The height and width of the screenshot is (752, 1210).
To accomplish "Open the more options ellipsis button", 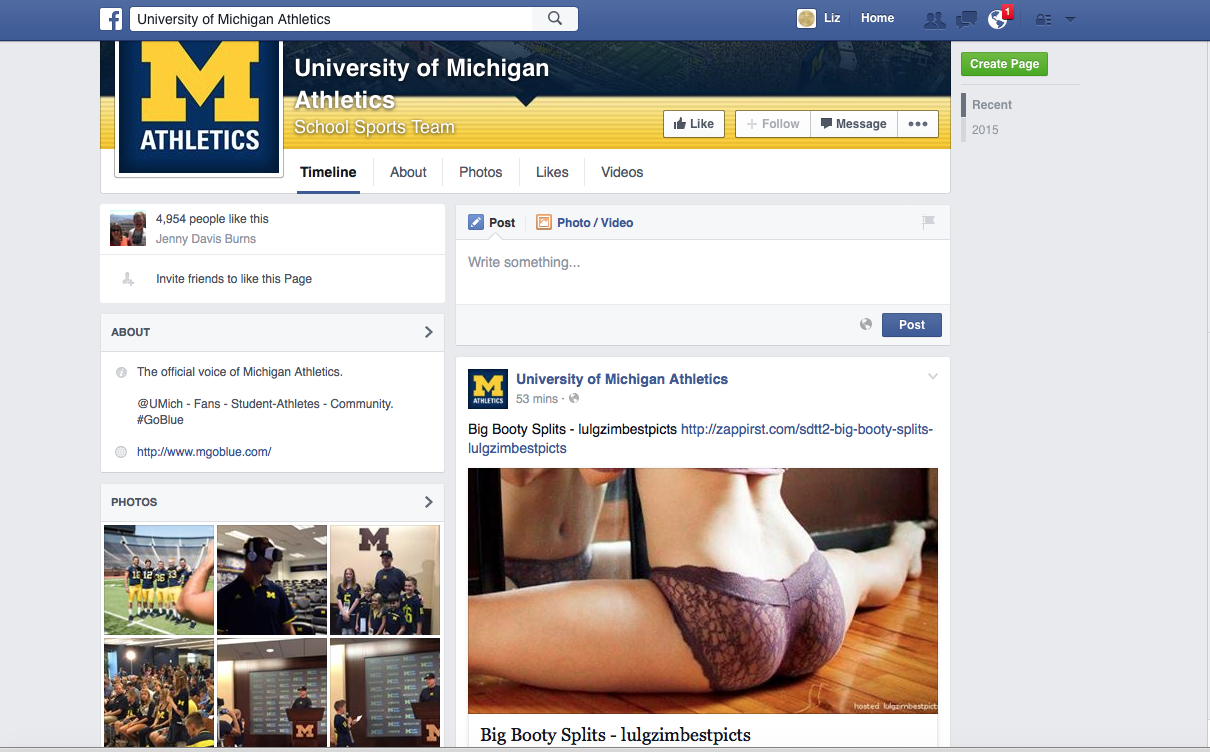I will pos(917,124).
